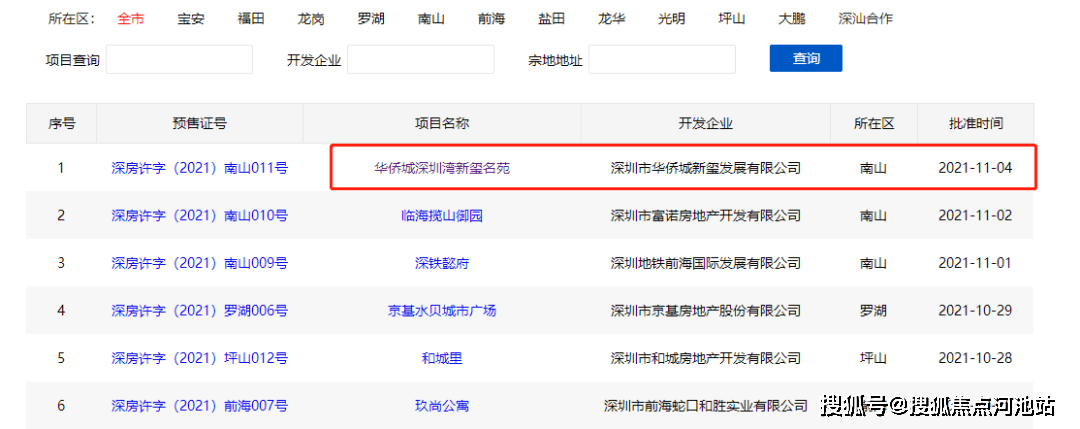Open permit 深房许字（2021）前海007号
The image size is (1080, 429).
(x=199, y=406)
